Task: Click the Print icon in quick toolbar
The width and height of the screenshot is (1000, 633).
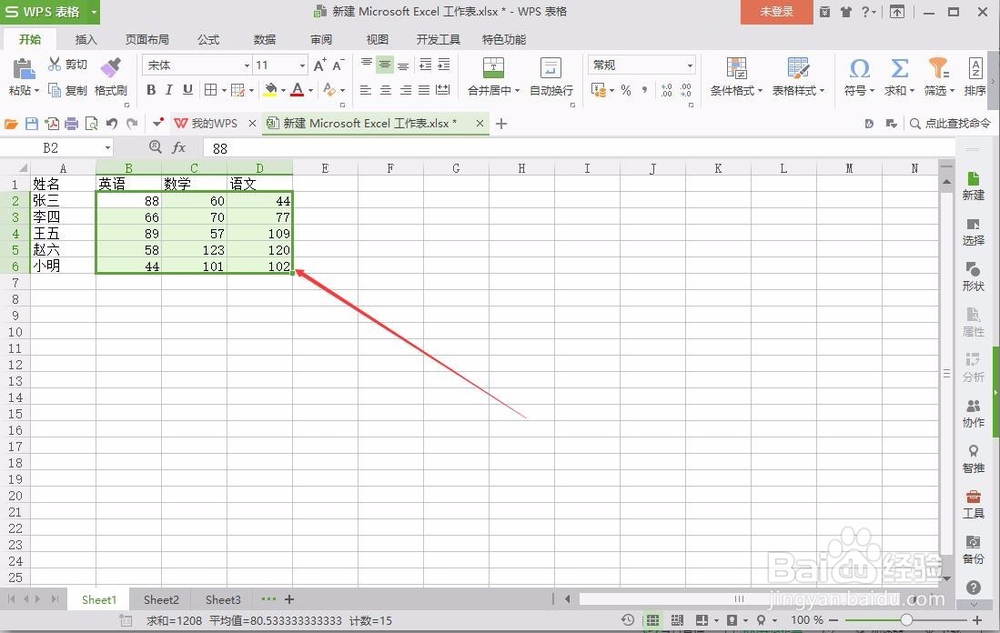Action: click(71, 124)
